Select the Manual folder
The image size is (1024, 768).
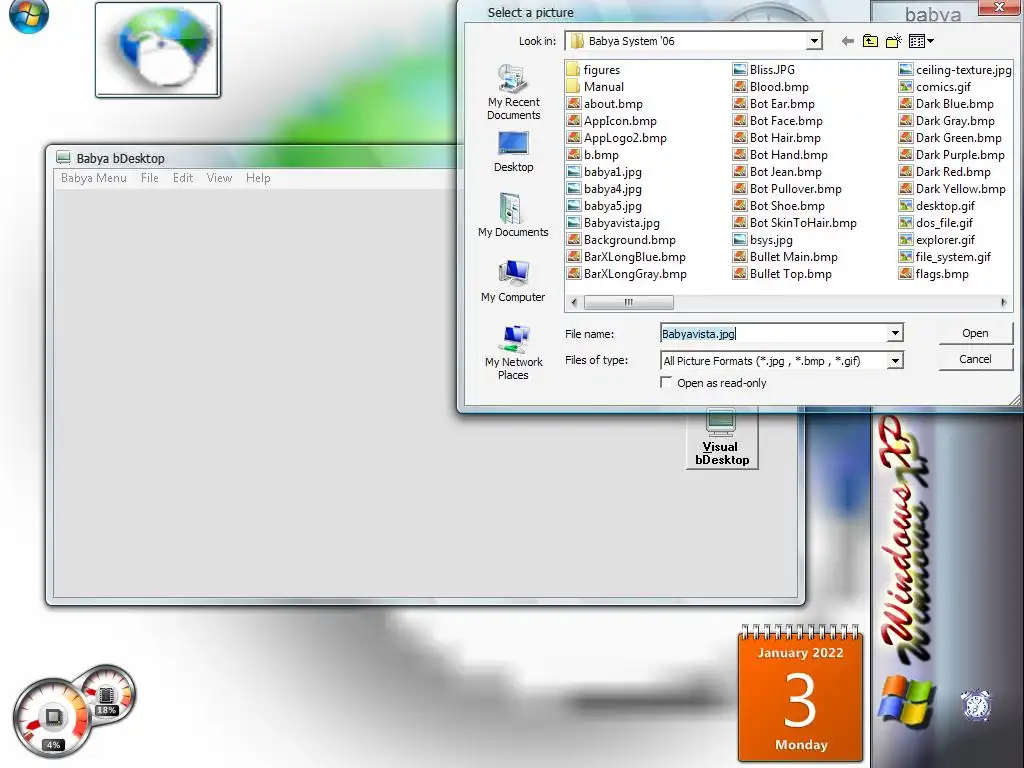point(596,86)
